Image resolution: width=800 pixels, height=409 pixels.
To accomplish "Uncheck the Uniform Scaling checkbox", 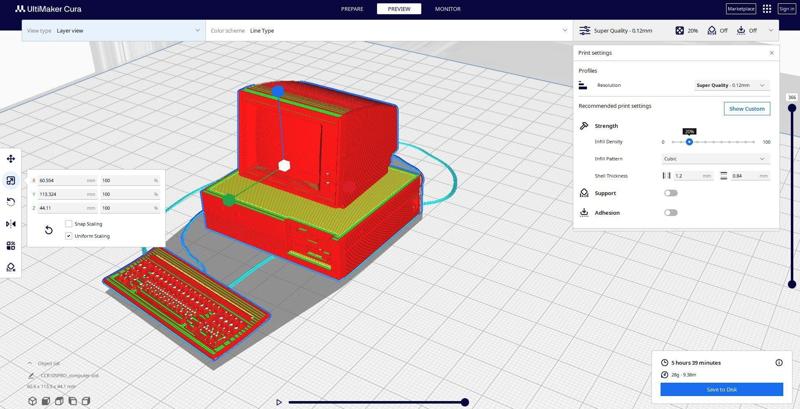I will click(x=68, y=236).
